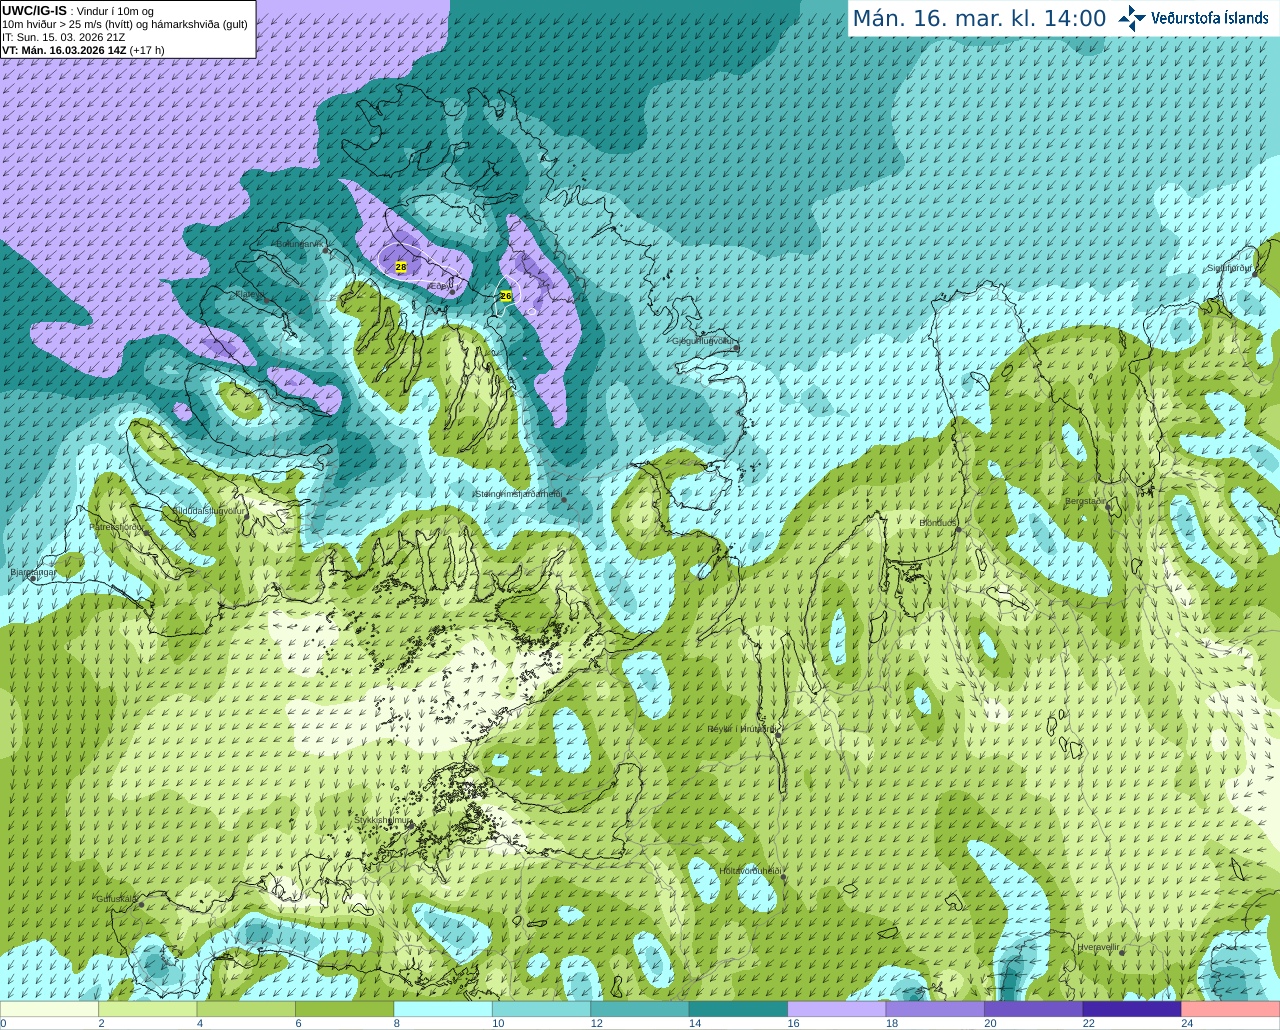Click the Bolungarvík label

point(298,244)
